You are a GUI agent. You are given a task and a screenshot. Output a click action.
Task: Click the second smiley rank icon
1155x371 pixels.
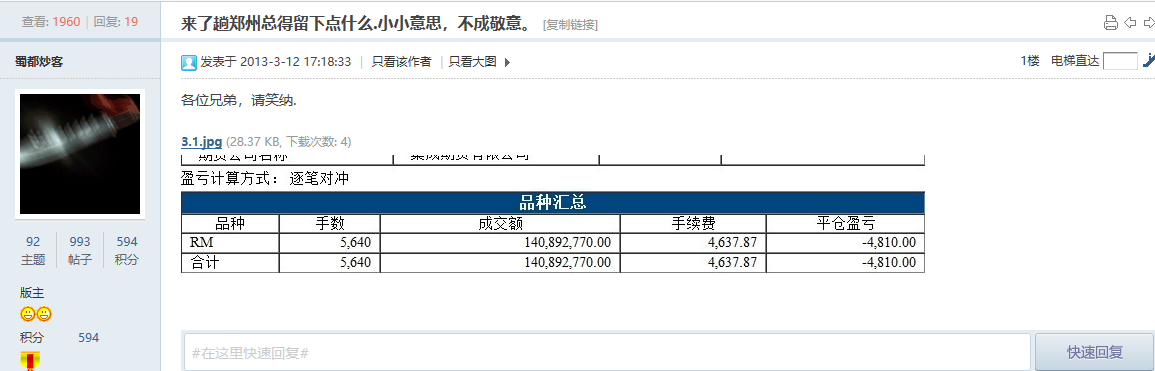point(44,314)
